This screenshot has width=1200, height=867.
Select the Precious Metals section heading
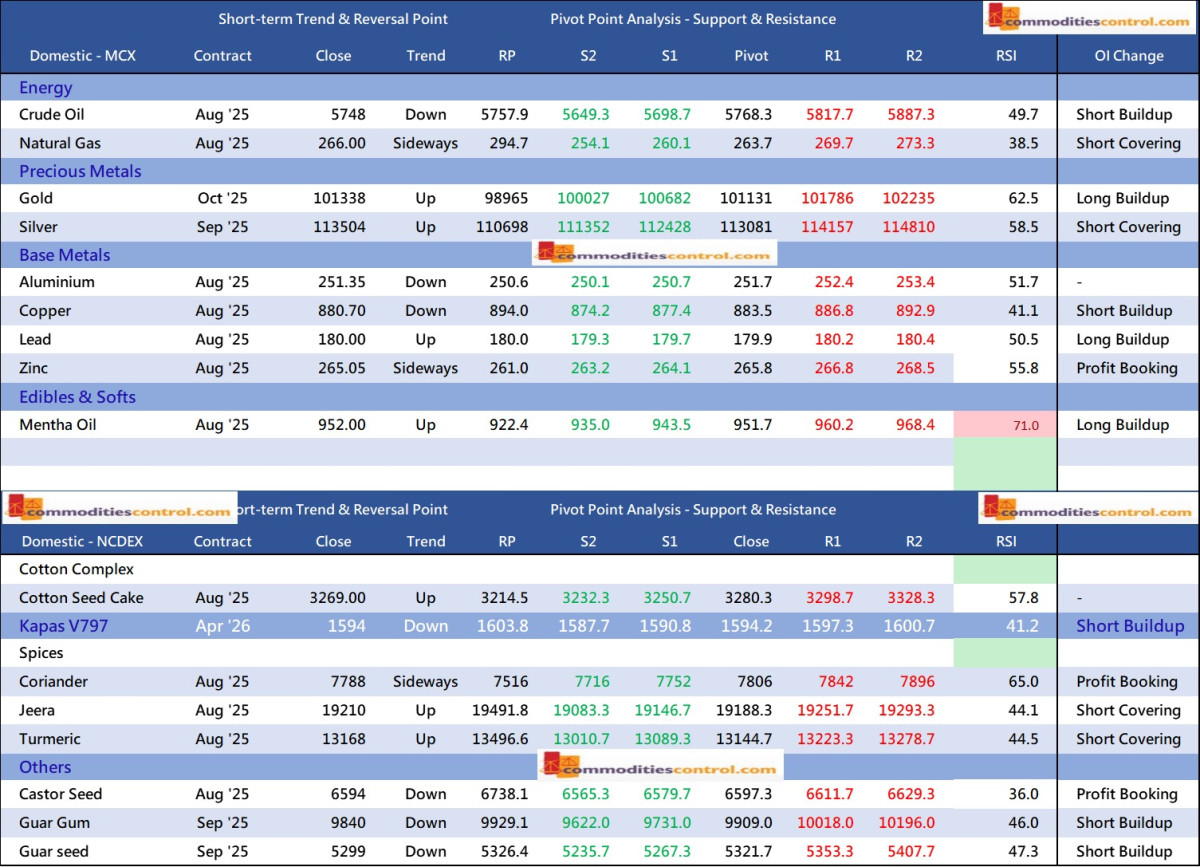click(80, 171)
